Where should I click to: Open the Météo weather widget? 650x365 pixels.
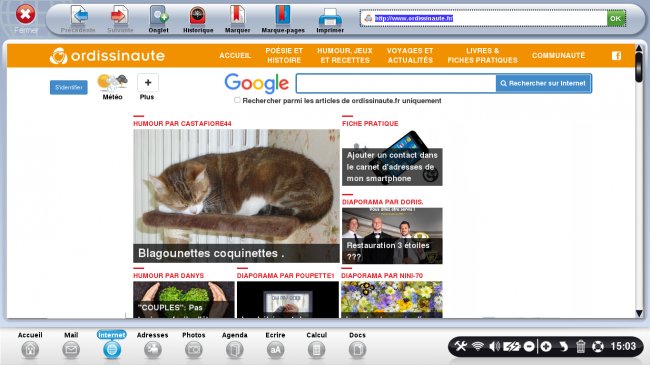(x=112, y=87)
